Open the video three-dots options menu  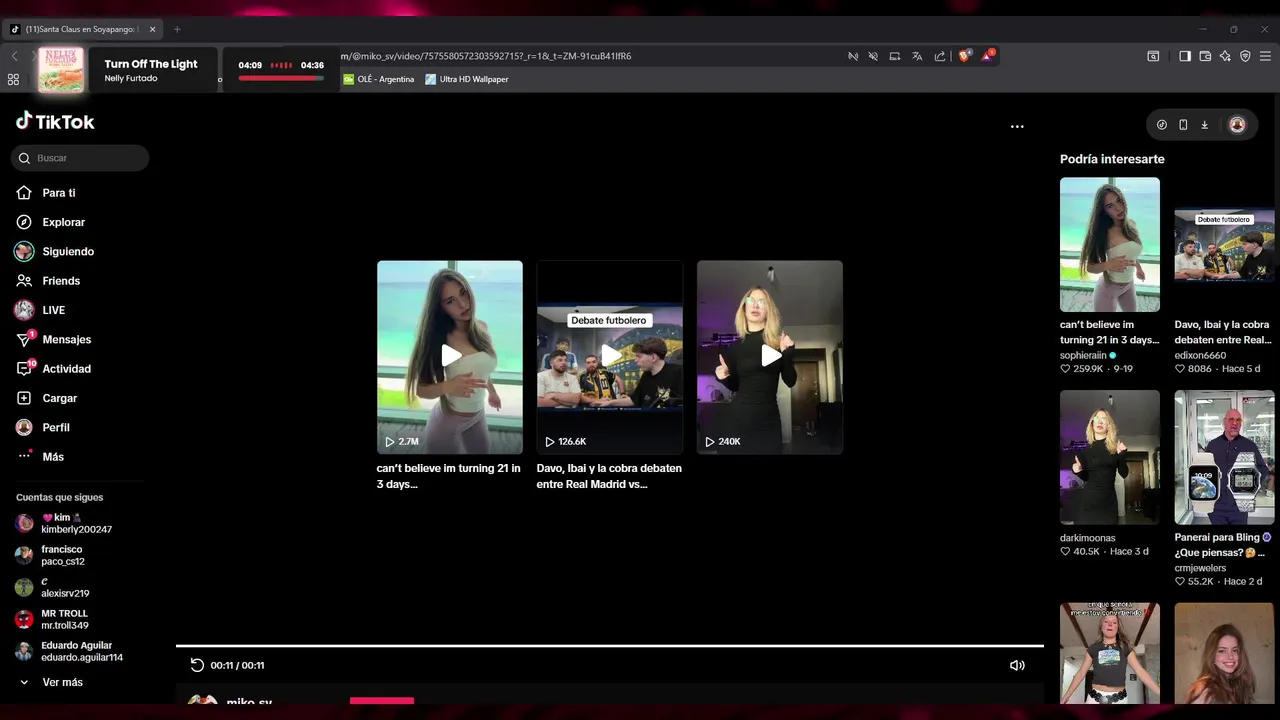point(1017,127)
